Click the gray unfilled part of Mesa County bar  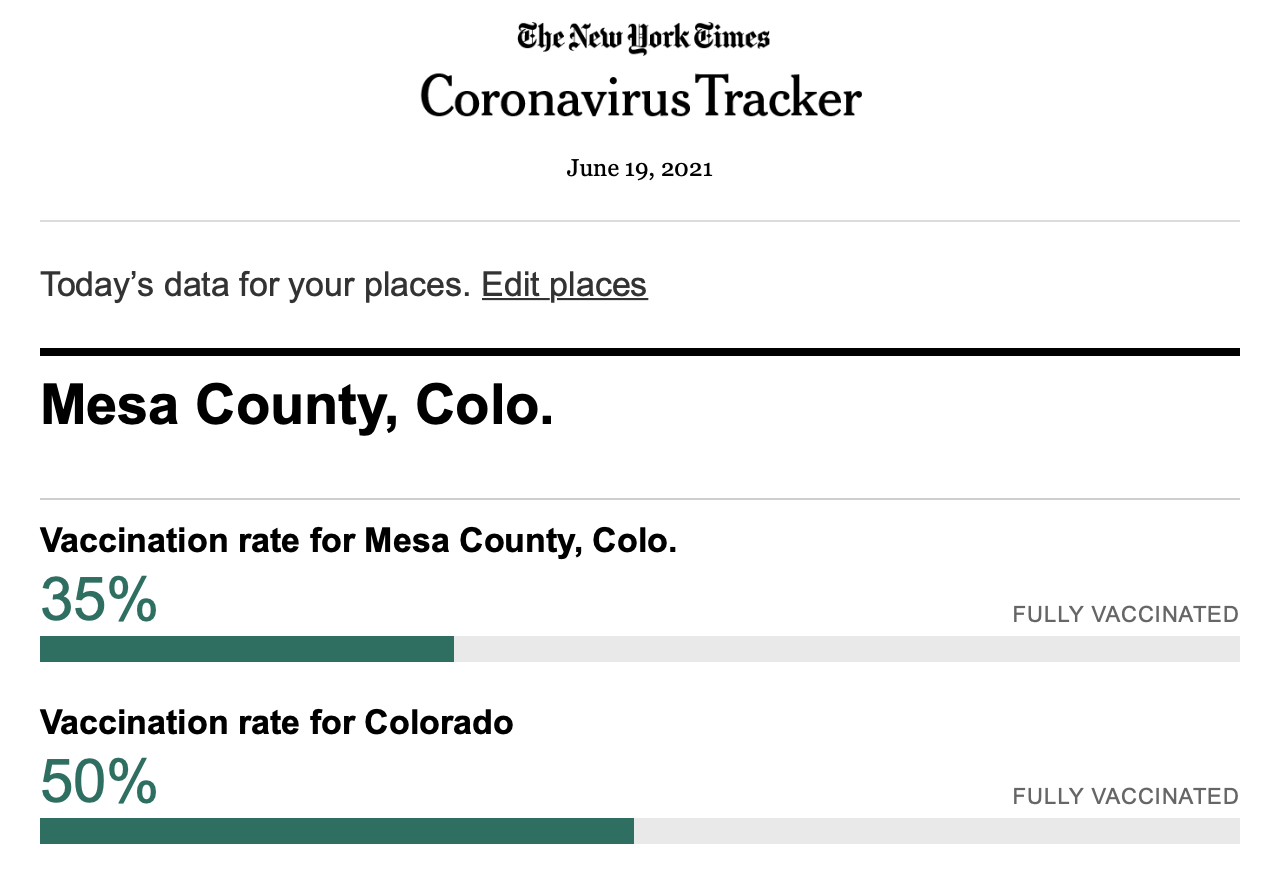847,649
